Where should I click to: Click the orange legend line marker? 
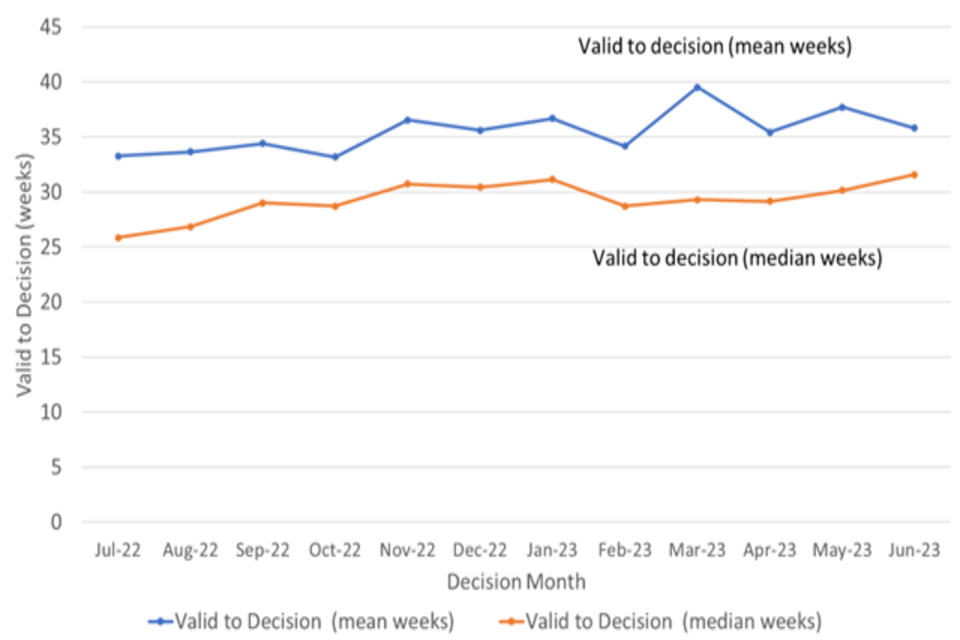(x=511, y=621)
